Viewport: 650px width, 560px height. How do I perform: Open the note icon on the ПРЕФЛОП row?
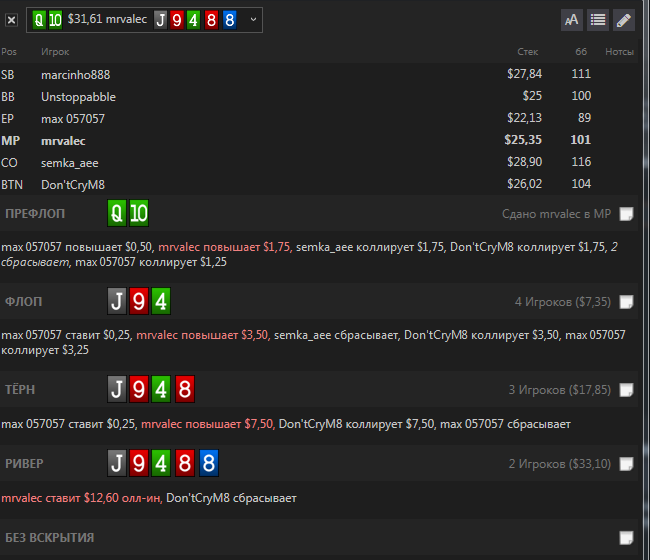point(626,214)
